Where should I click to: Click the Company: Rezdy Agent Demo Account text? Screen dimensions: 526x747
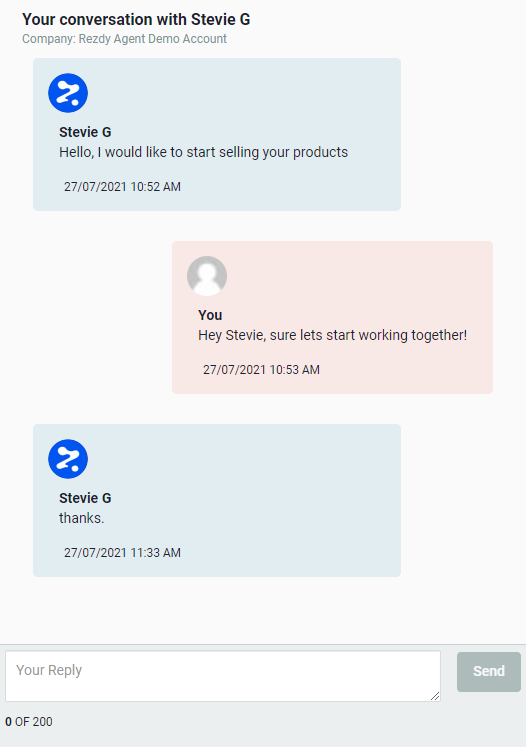click(x=124, y=39)
